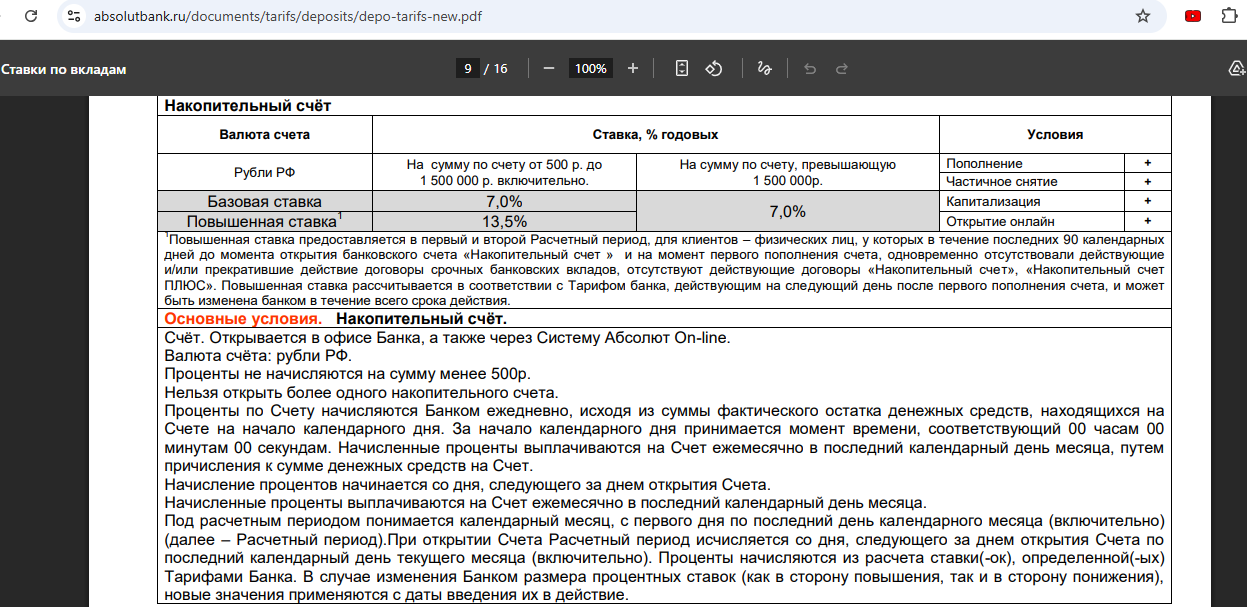Screen dimensions: 1247x607
Task: Rotate the PDF counterclockwise
Action: pos(714,69)
